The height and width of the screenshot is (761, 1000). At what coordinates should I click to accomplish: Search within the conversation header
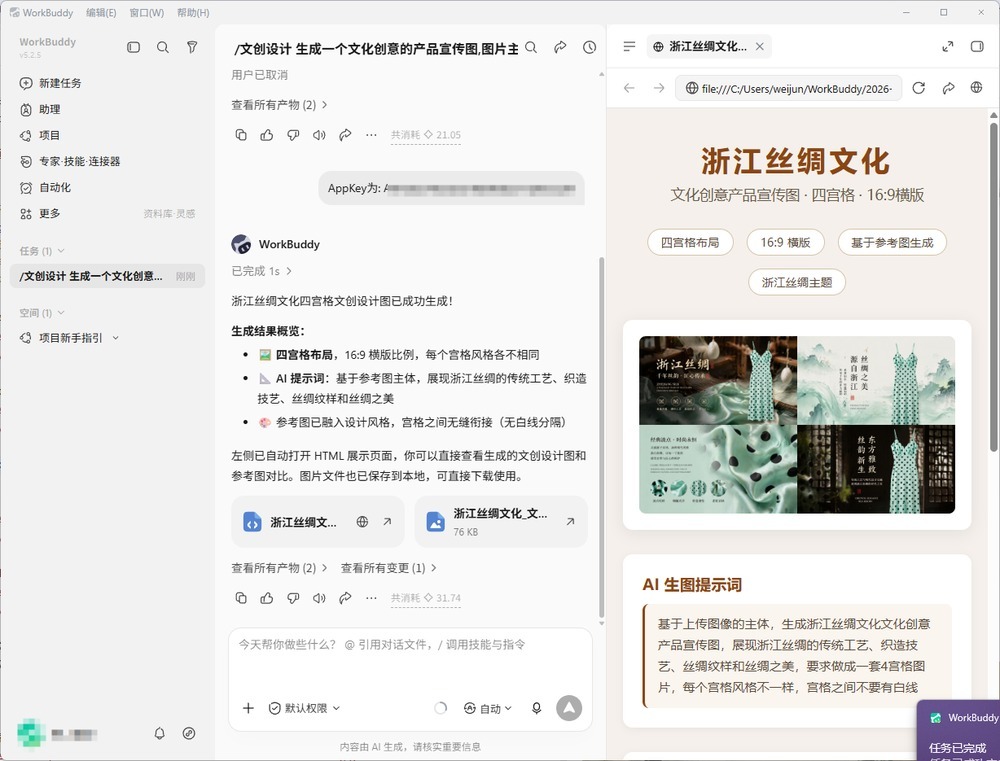[x=531, y=47]
